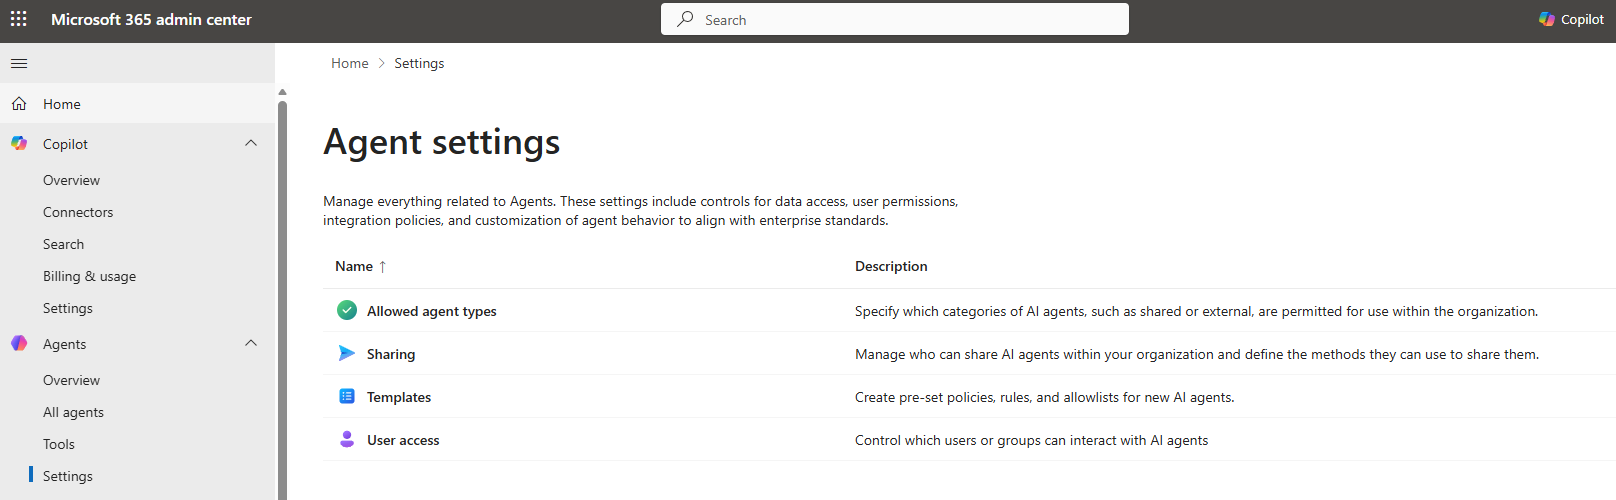Collapse the Copilot section chevron
This screenshot has height=500, width=1616.
(251, 144)
